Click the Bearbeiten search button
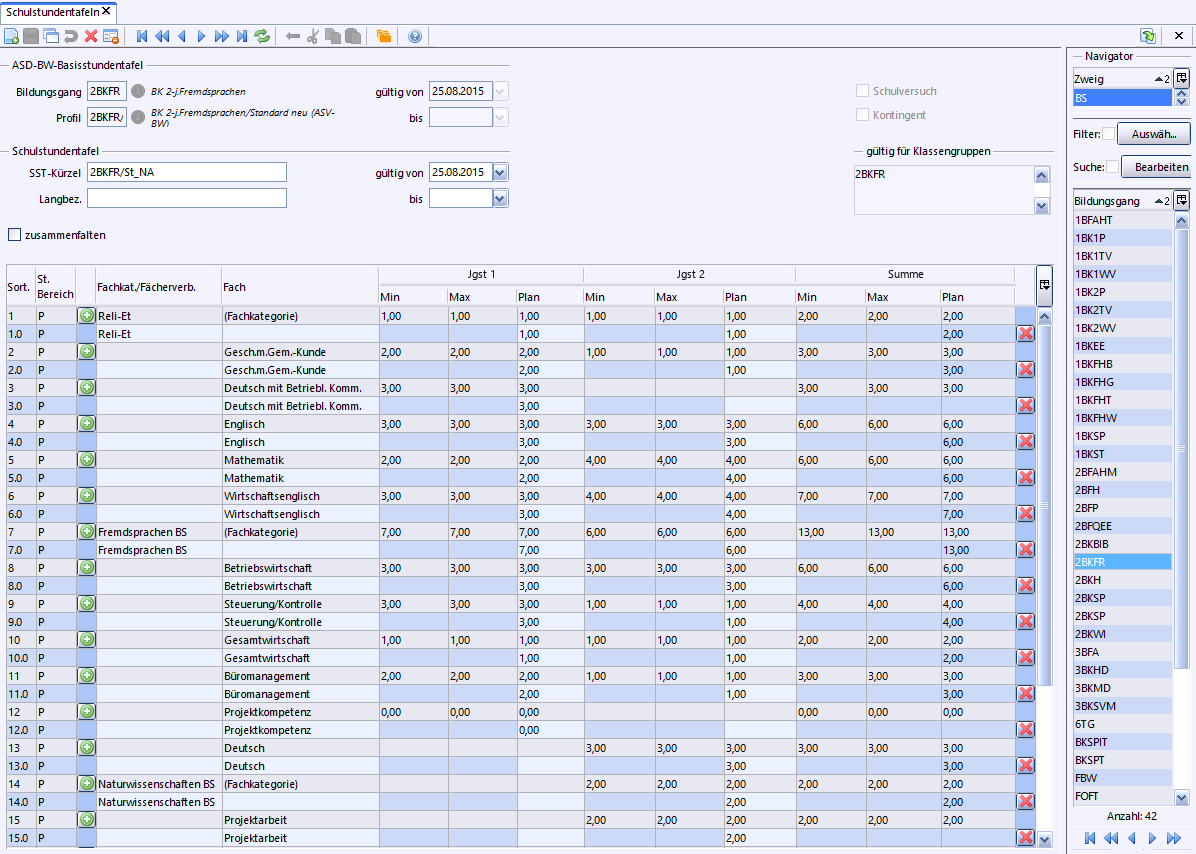 coord(1160,167)
